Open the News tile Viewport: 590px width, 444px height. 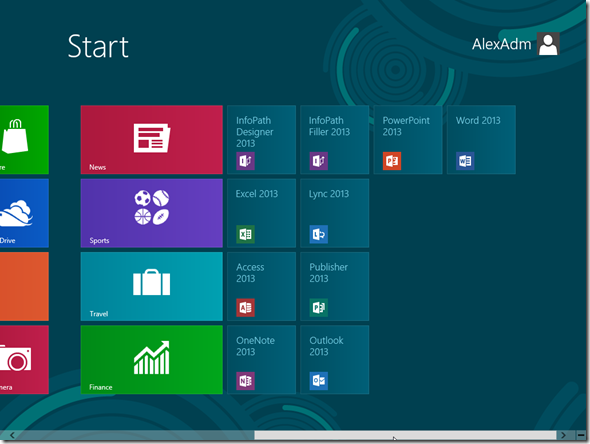(152, 140)
